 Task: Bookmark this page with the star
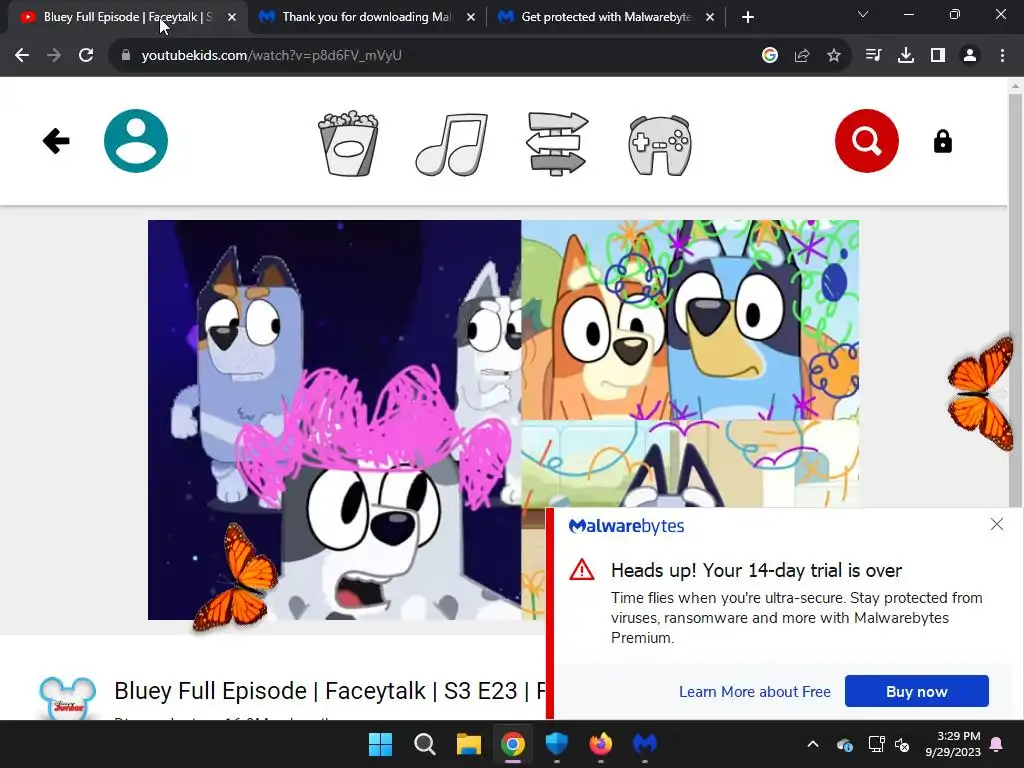(834, 56)
